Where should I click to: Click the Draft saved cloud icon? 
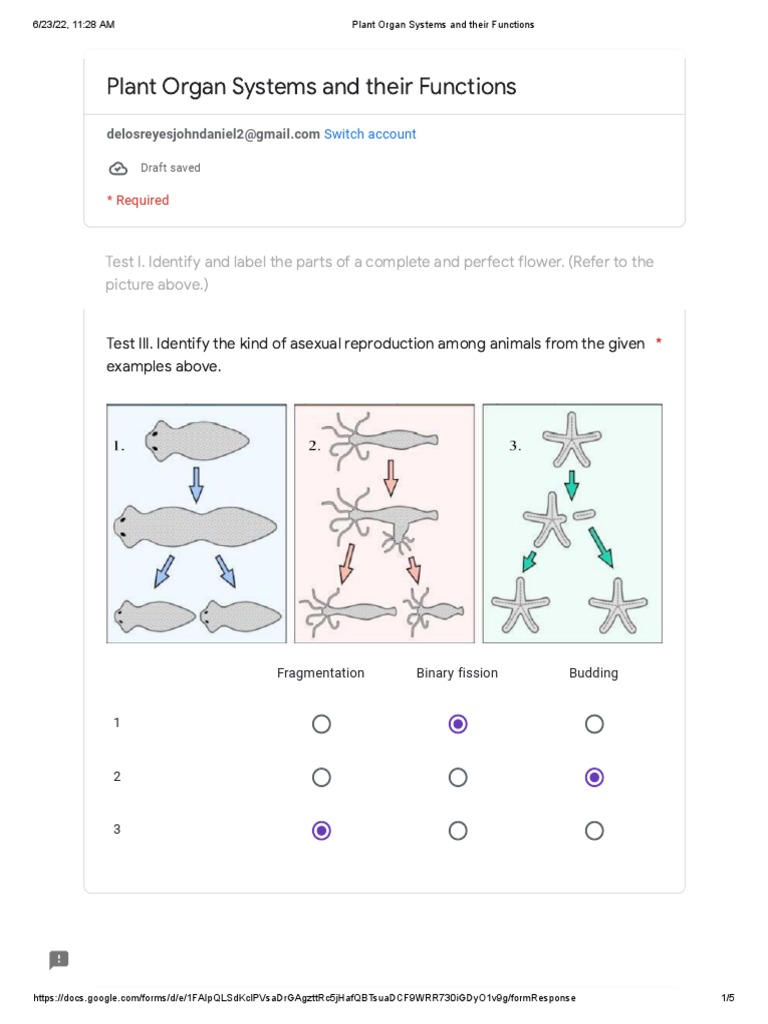[117, 168]
